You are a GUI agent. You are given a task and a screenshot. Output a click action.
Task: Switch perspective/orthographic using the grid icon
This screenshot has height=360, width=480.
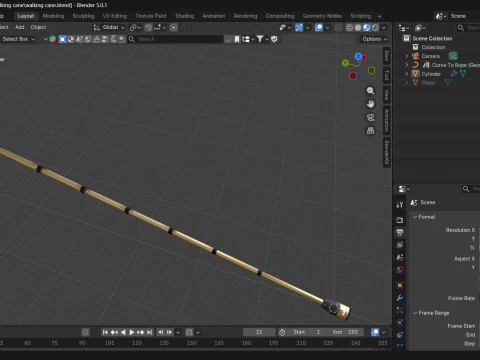[x=370, y=130]
